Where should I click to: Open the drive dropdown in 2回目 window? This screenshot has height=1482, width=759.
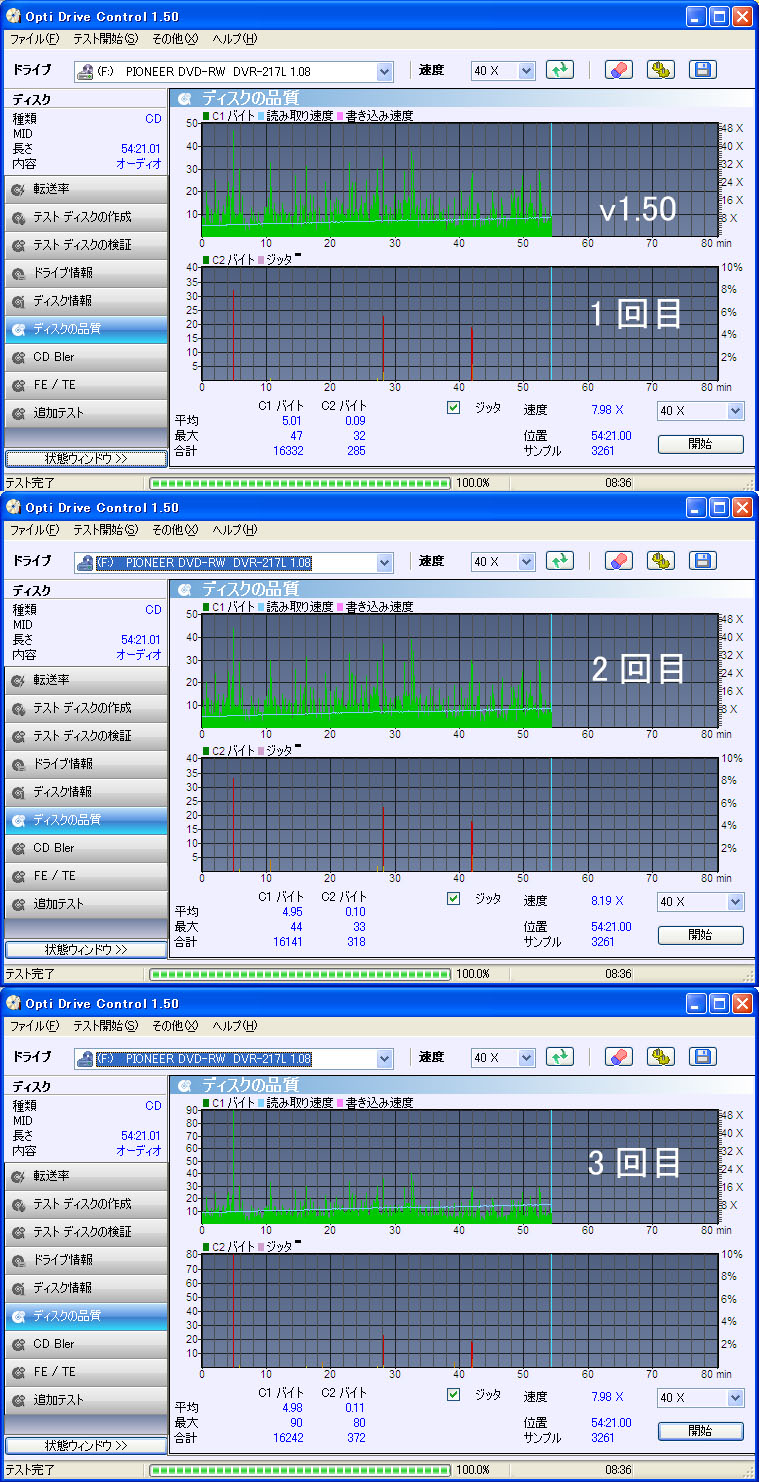(x=384, y=563)
